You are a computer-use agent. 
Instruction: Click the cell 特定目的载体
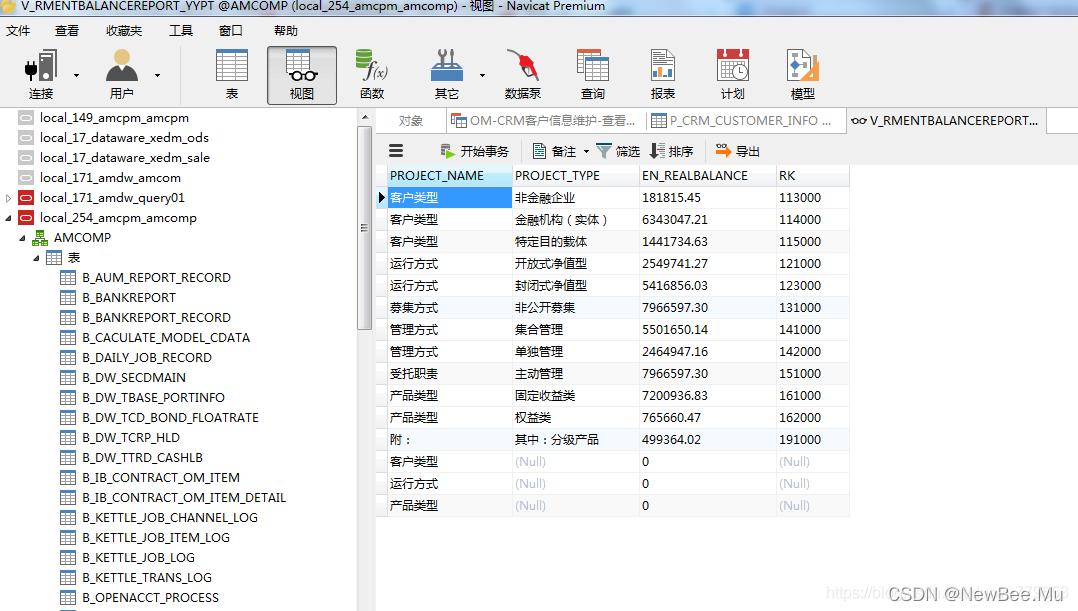[575, 241]
